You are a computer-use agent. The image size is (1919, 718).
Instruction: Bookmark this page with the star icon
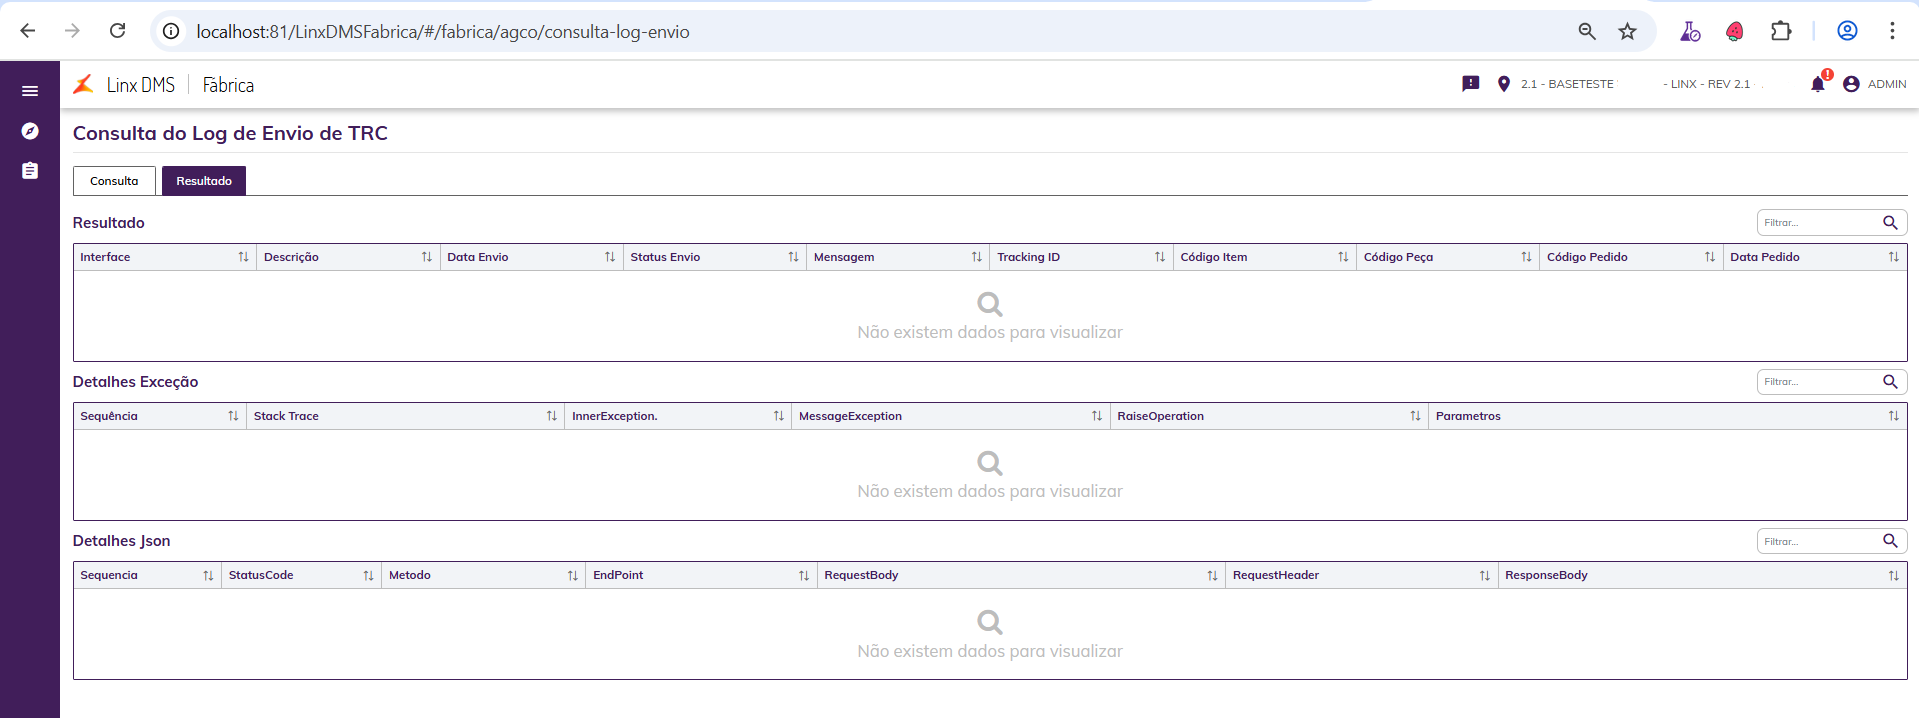[1628, 31]
